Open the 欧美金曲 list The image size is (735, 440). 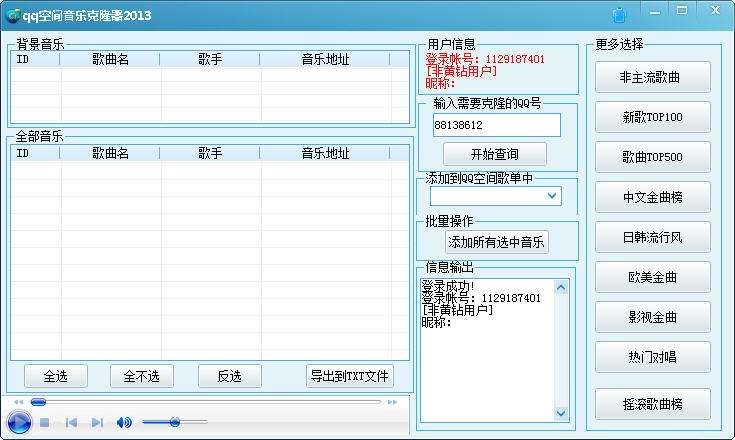pyautogui.click(x=652, y=277)
